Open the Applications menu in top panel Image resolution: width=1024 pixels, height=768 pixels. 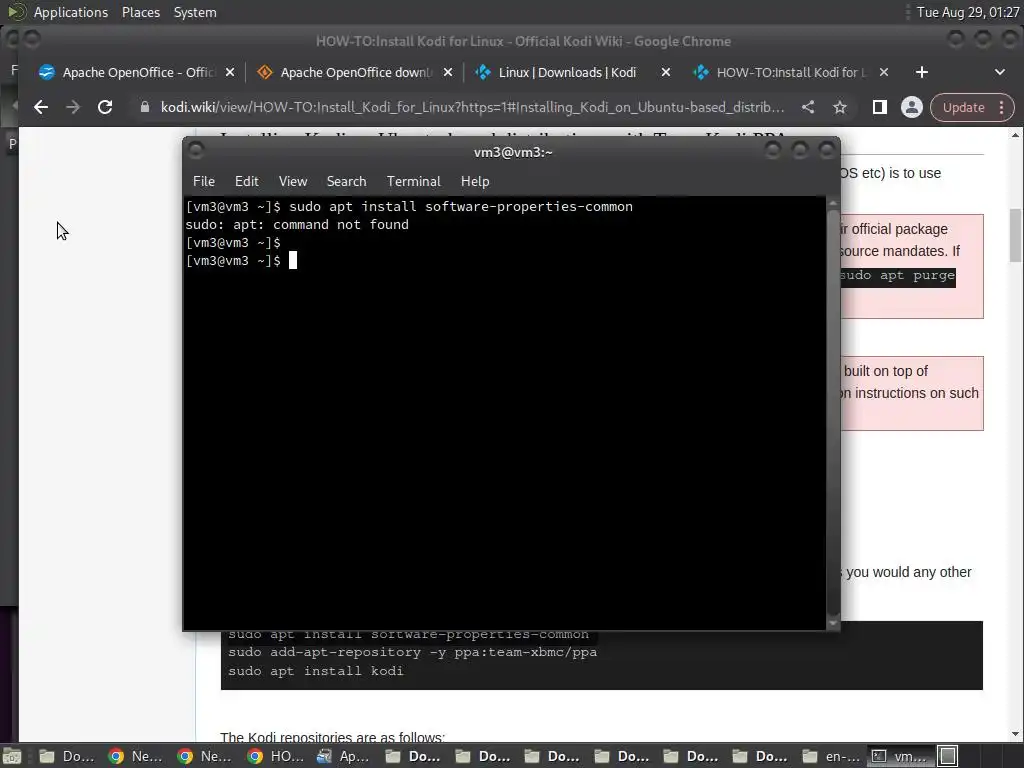pyautogui.click(x=71, y=12)
